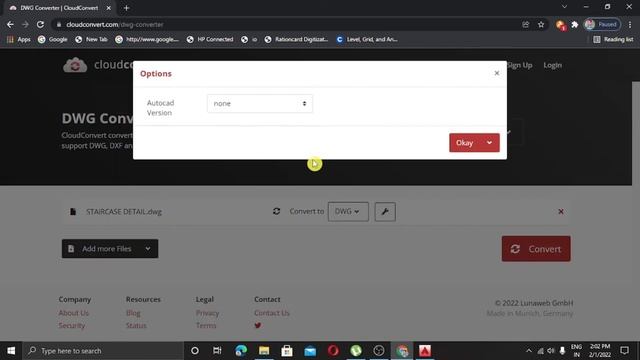640x360 pixels.
Task: Open the Autocad Version dropdown
Action: point(260,104)
